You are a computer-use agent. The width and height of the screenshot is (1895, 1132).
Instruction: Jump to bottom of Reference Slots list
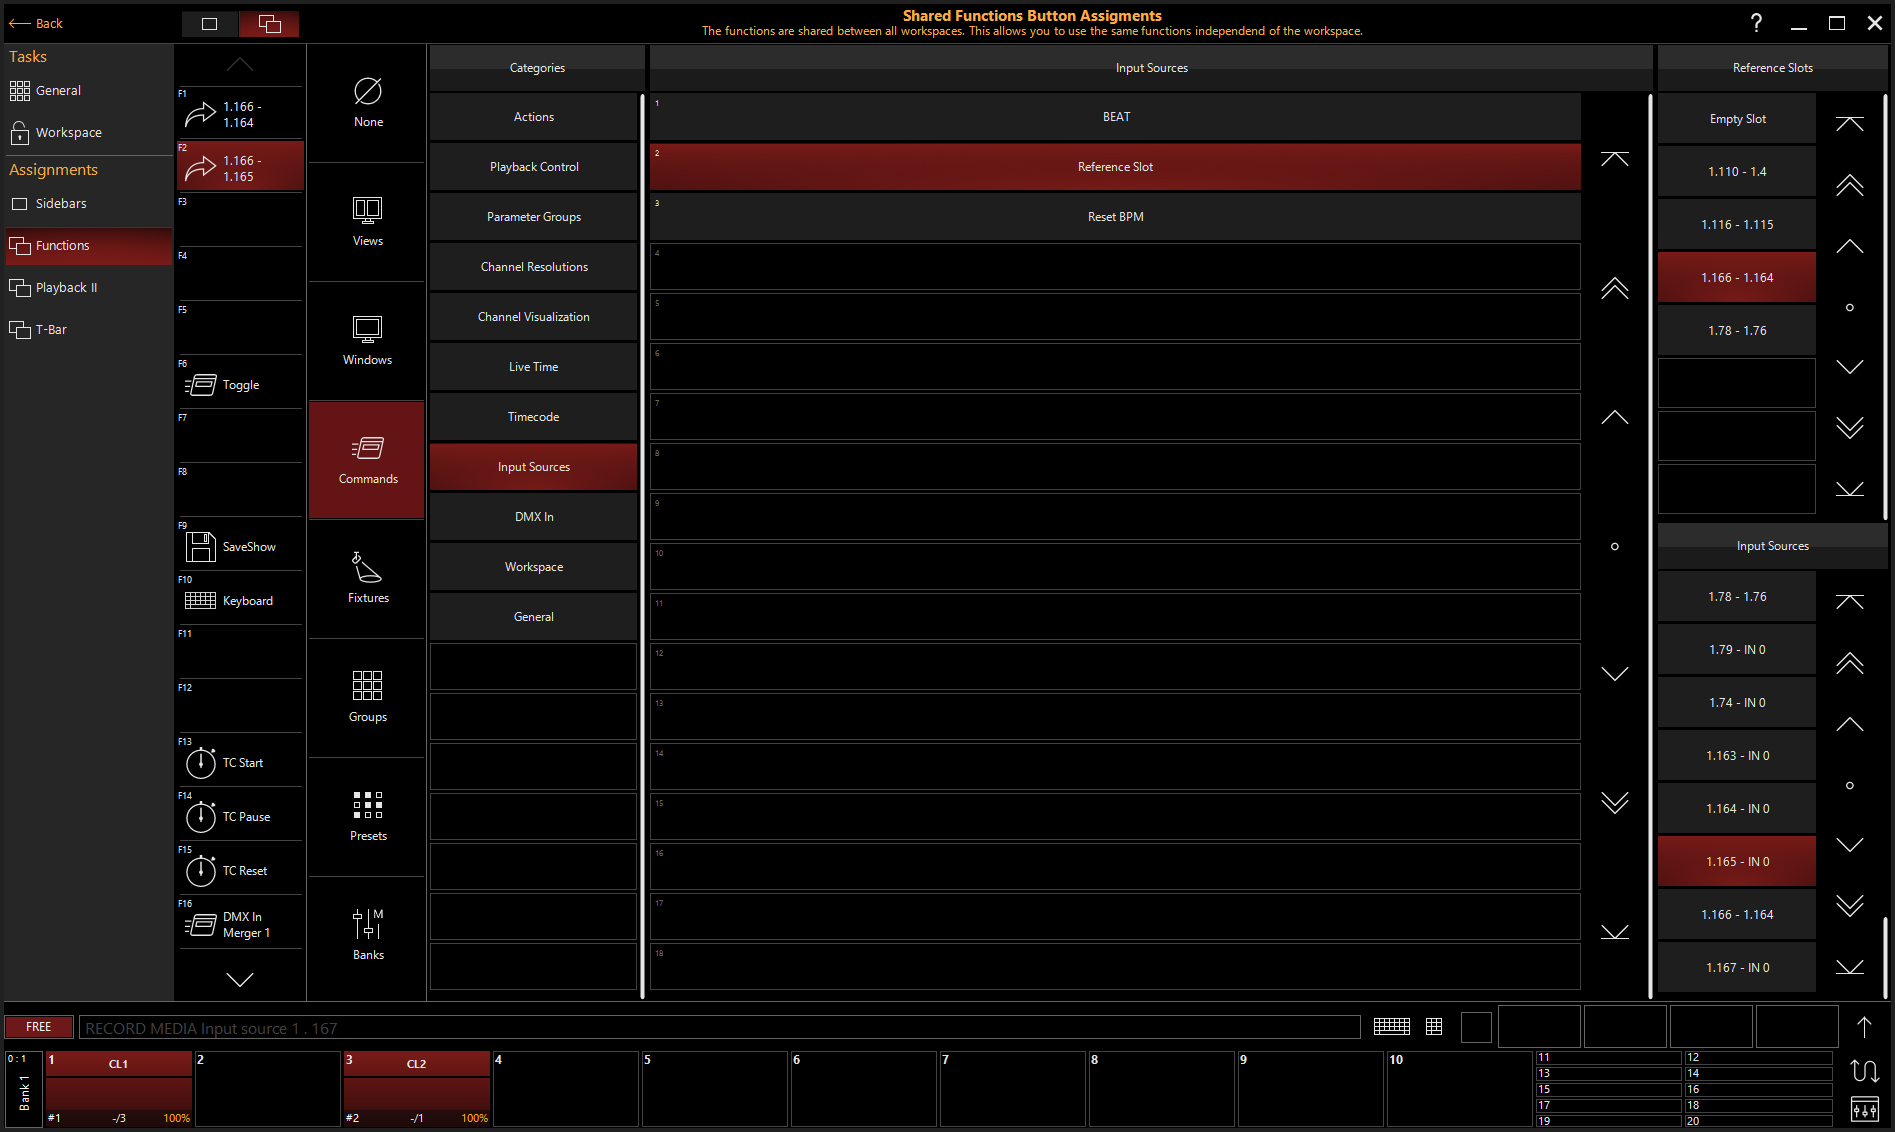point(1849,489)
